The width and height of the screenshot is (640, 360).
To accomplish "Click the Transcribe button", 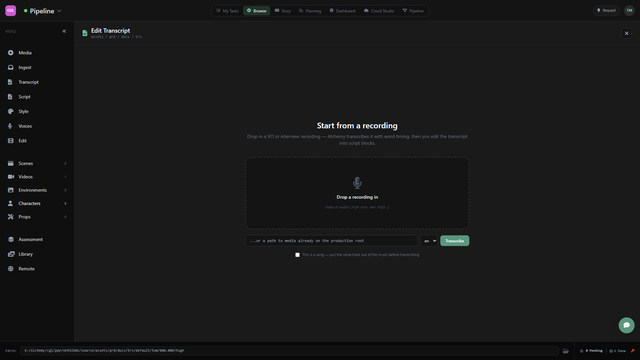I will point(455,241).
